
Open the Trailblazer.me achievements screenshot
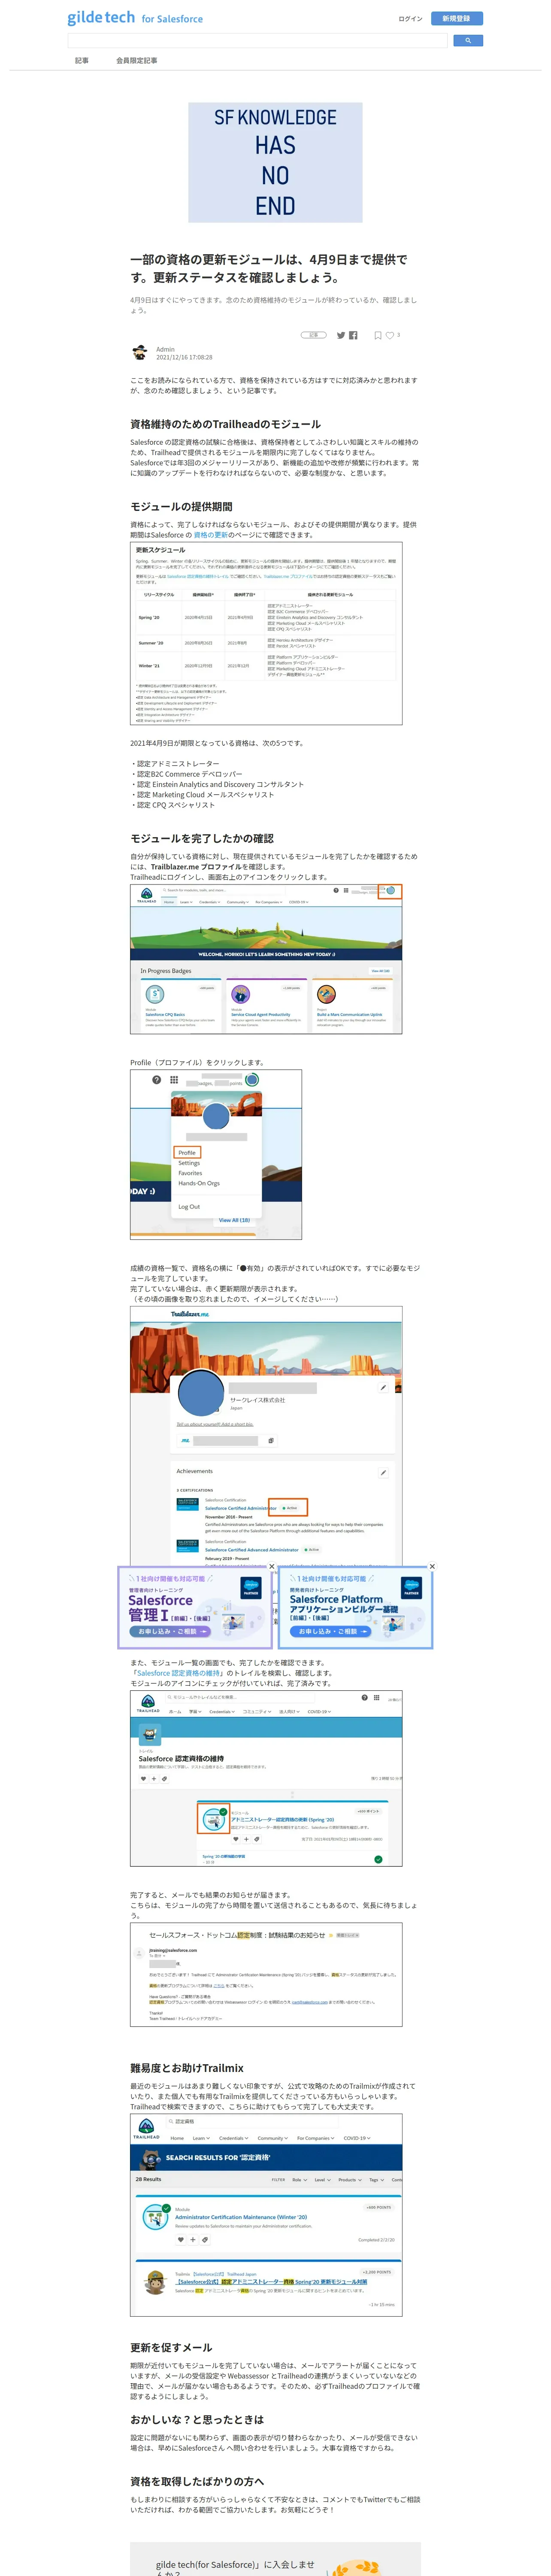(266, 1436)
